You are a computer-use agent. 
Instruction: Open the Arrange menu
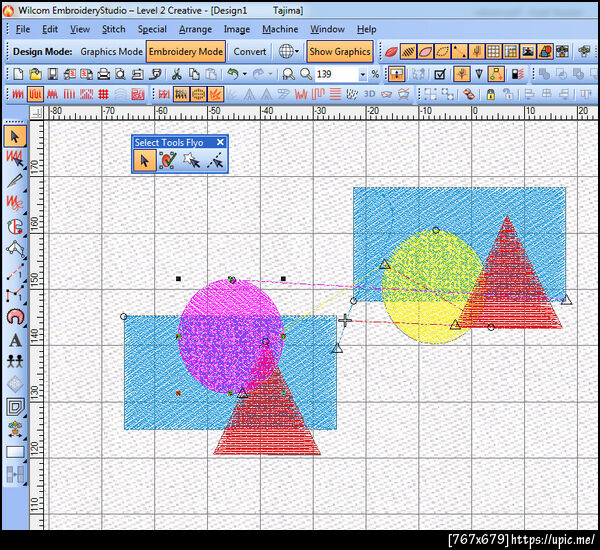195,29
